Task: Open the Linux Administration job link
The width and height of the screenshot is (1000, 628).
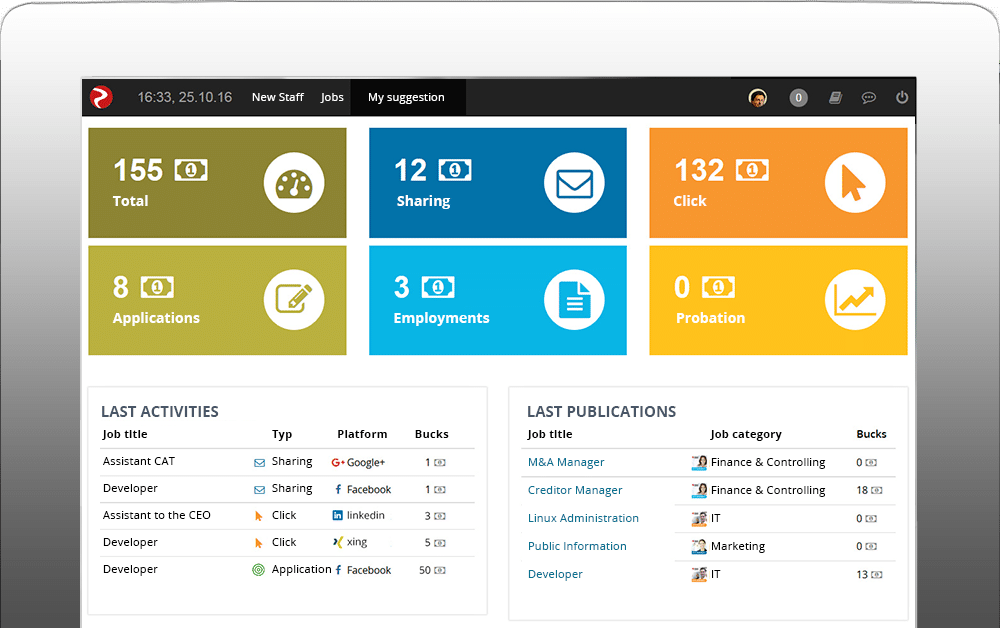Action: pos(583,518)
